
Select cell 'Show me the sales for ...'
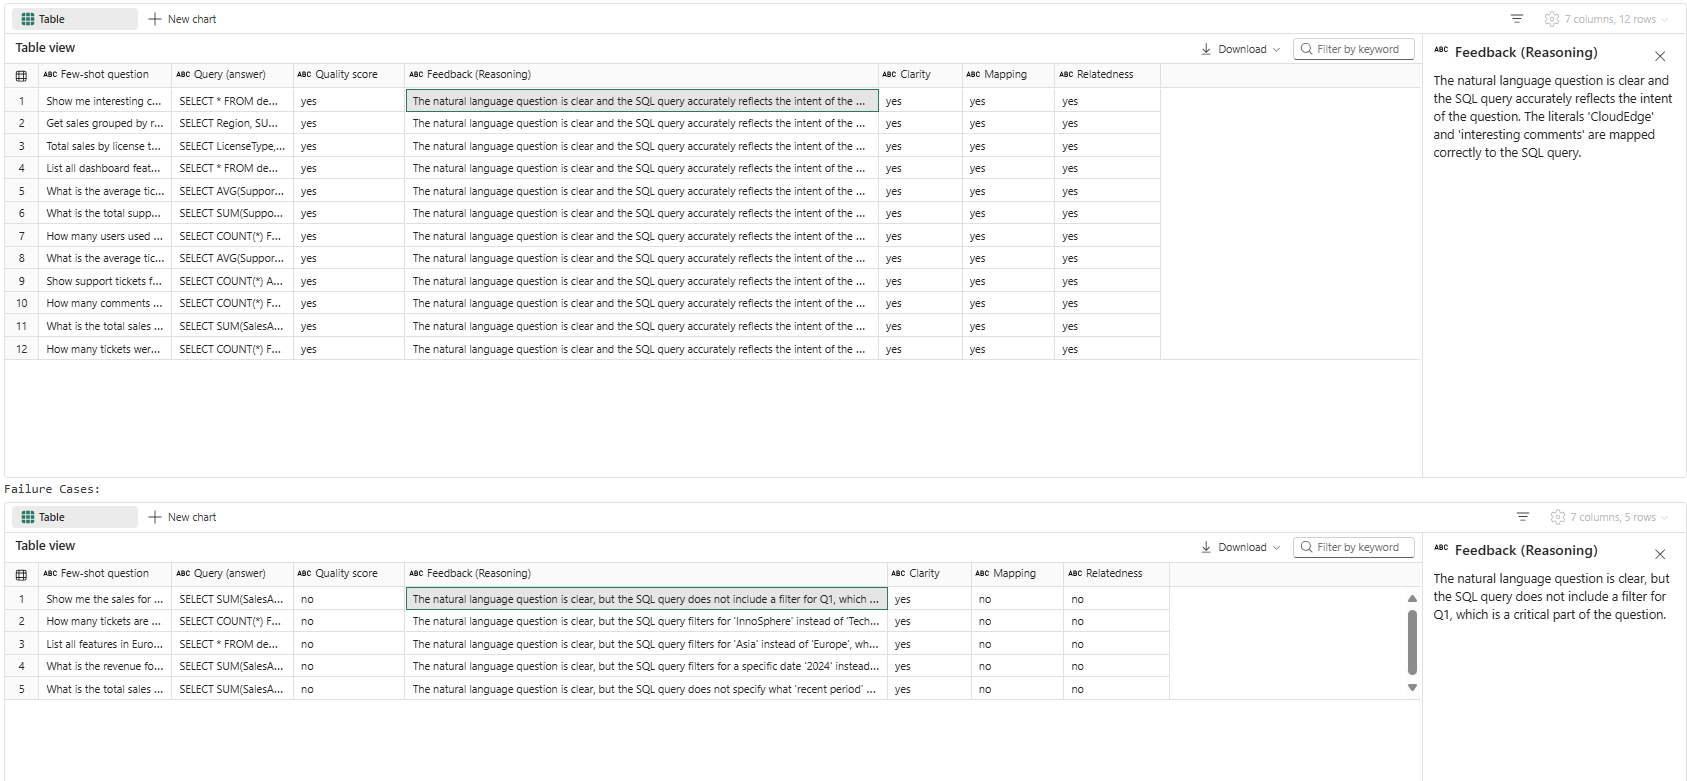coord(105,599)
